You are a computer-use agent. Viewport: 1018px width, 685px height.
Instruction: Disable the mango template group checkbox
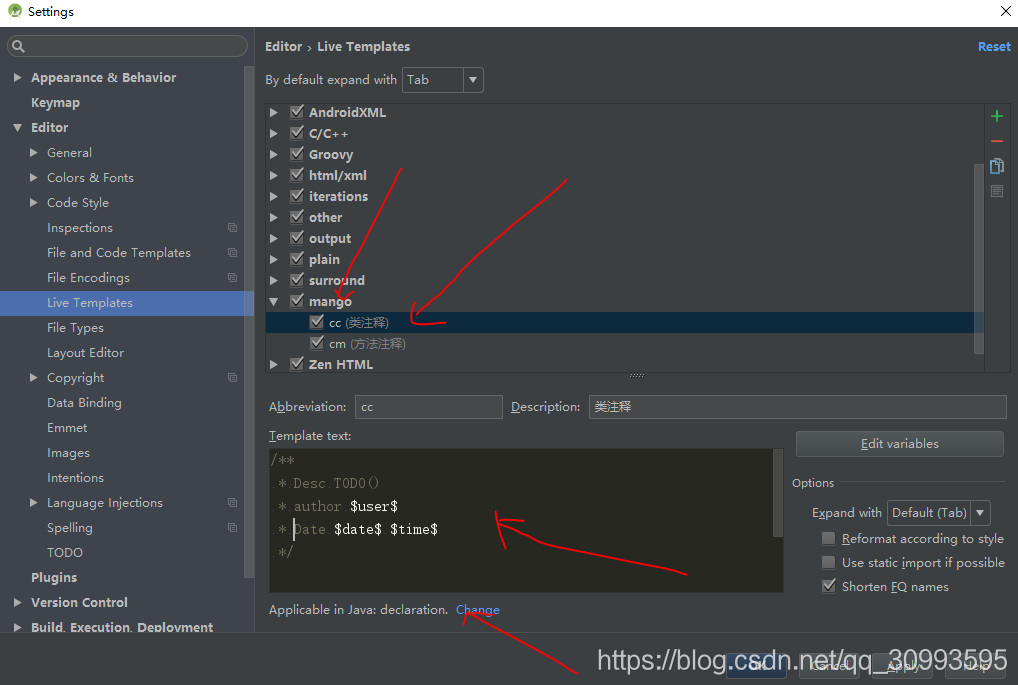click(x=297, y=301)
